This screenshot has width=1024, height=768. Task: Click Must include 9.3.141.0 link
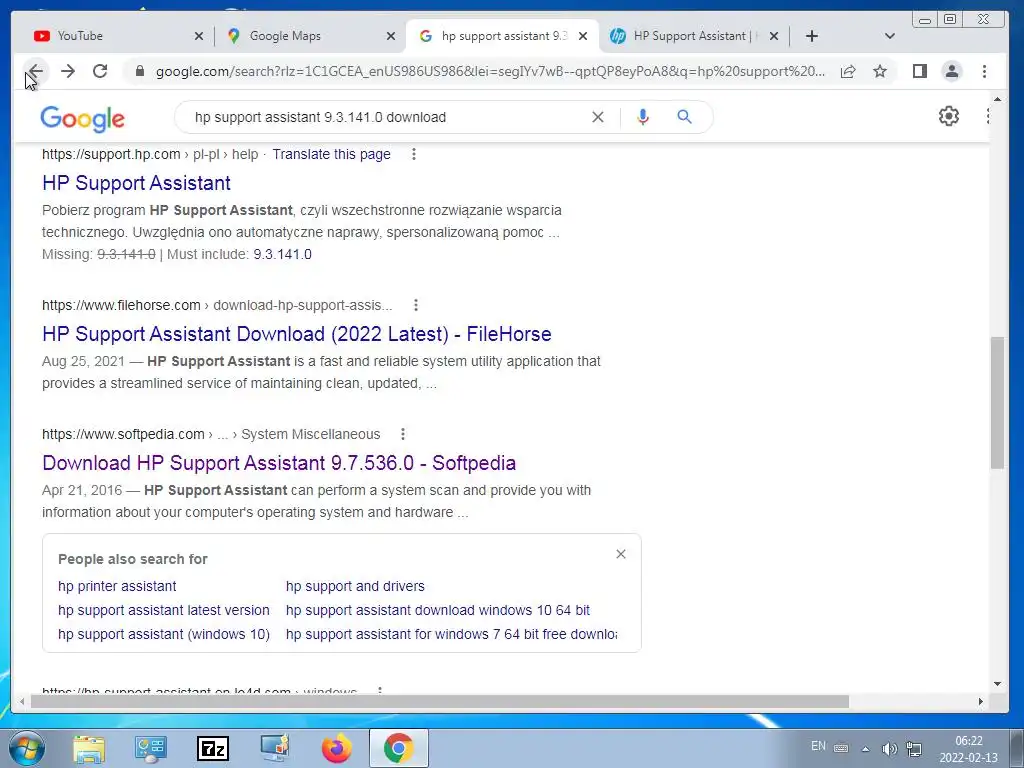coord(282,254)
